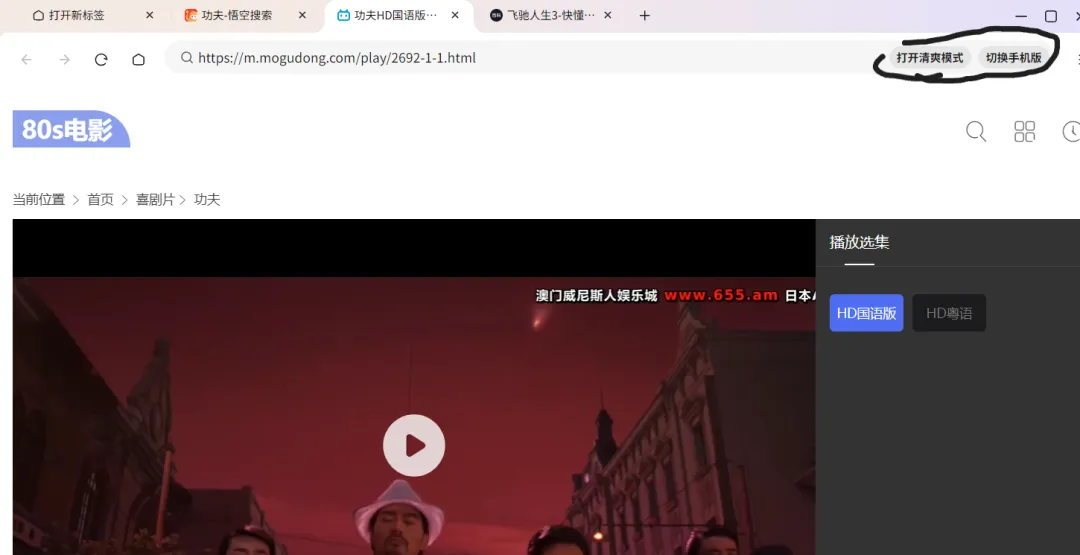Select the 功夫HD国语版 tab
1080x555 pixels.
pos(395,15)
